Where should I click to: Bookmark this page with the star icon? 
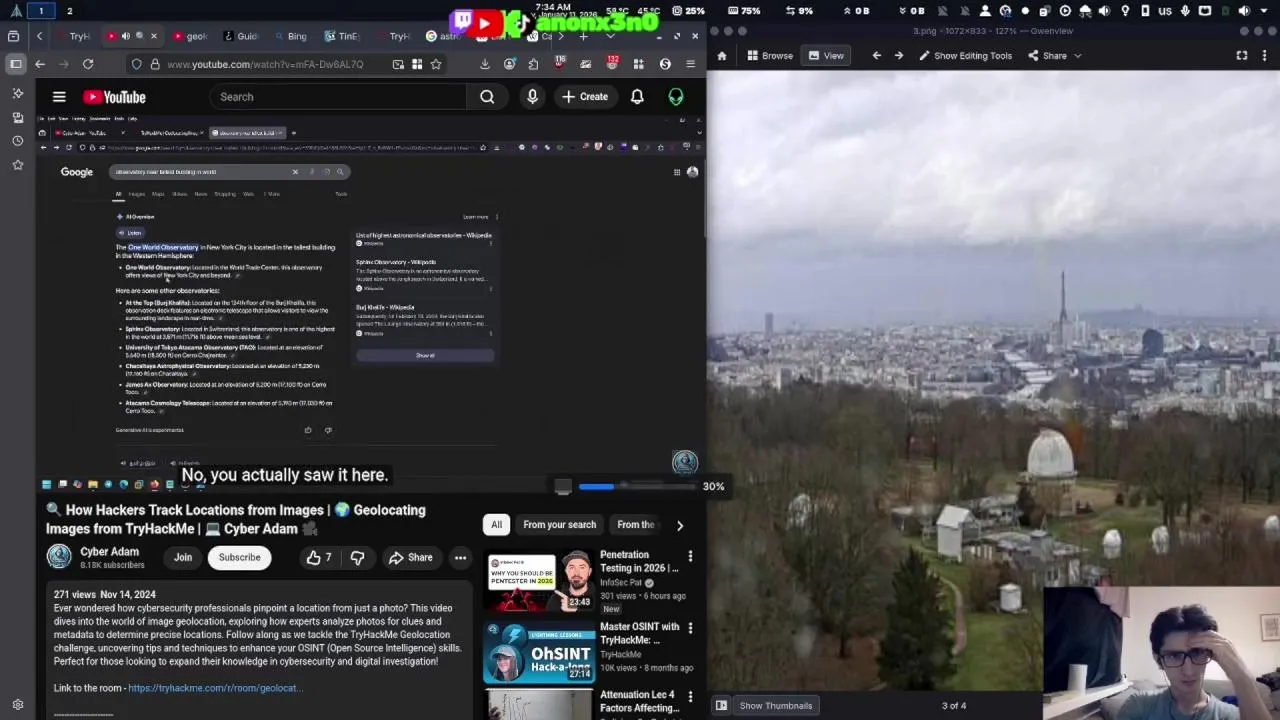pyautogui.click(x=436, y=64)
